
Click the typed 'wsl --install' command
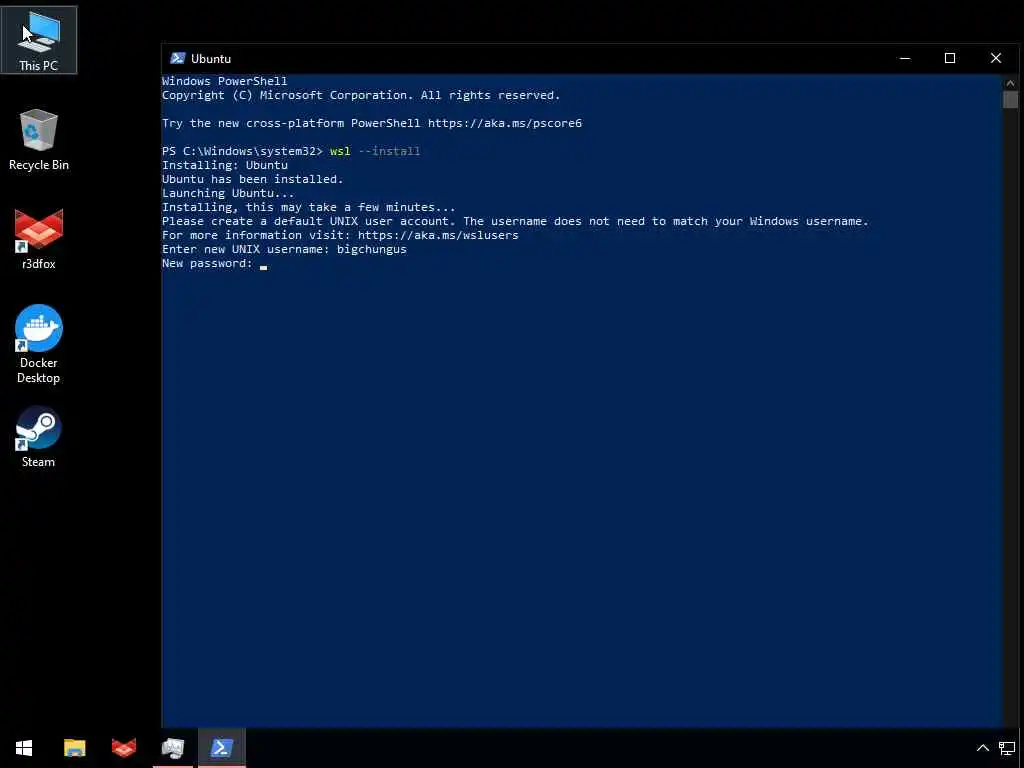coord(375,151)
